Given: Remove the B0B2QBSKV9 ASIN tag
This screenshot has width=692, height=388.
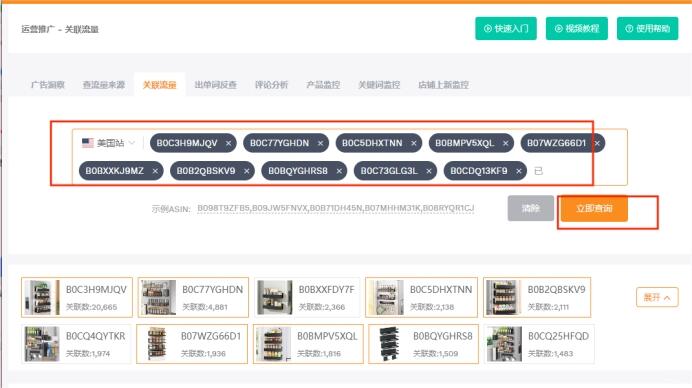Looking at the screenshot, I should tap(246, 171).
